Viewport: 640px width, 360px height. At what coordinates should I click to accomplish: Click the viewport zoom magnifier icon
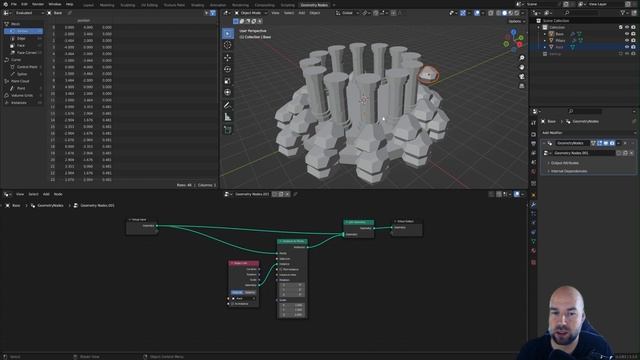point(522,58)
